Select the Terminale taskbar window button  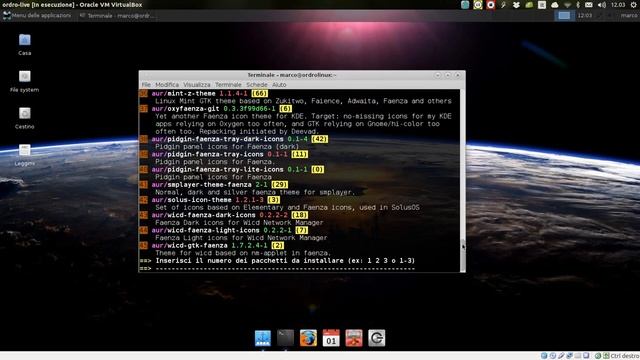point(117,16)
